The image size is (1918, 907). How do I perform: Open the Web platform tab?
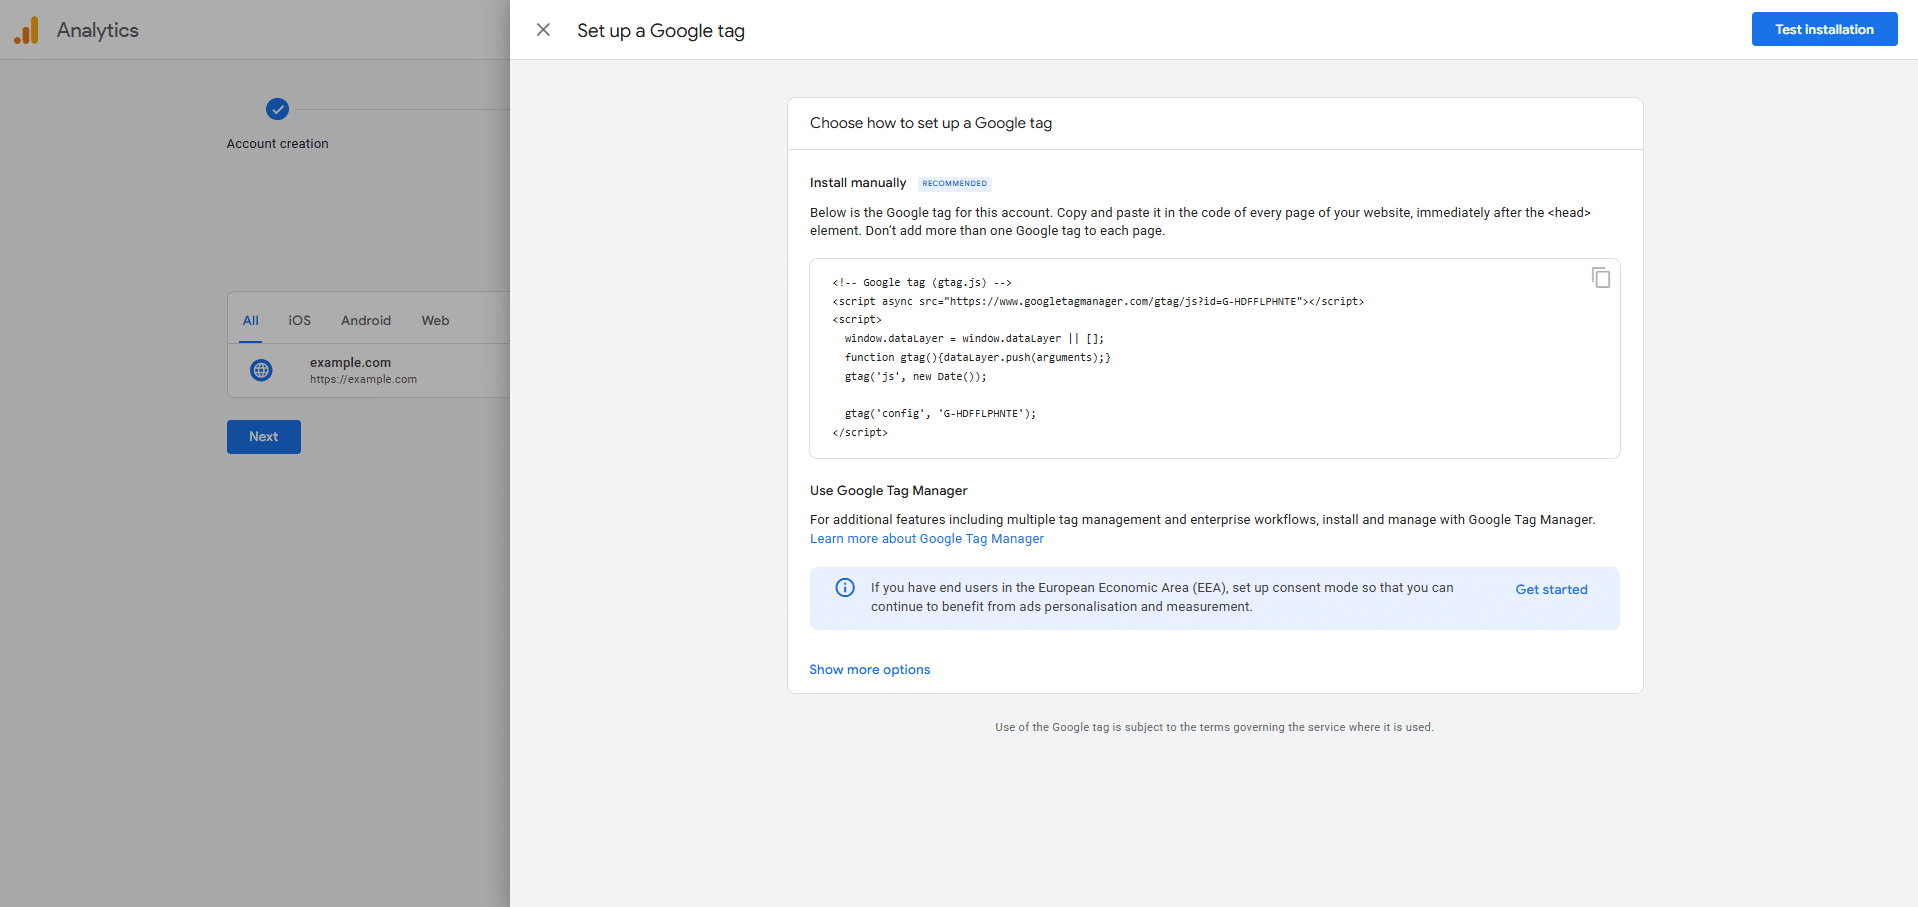(434, 320)
